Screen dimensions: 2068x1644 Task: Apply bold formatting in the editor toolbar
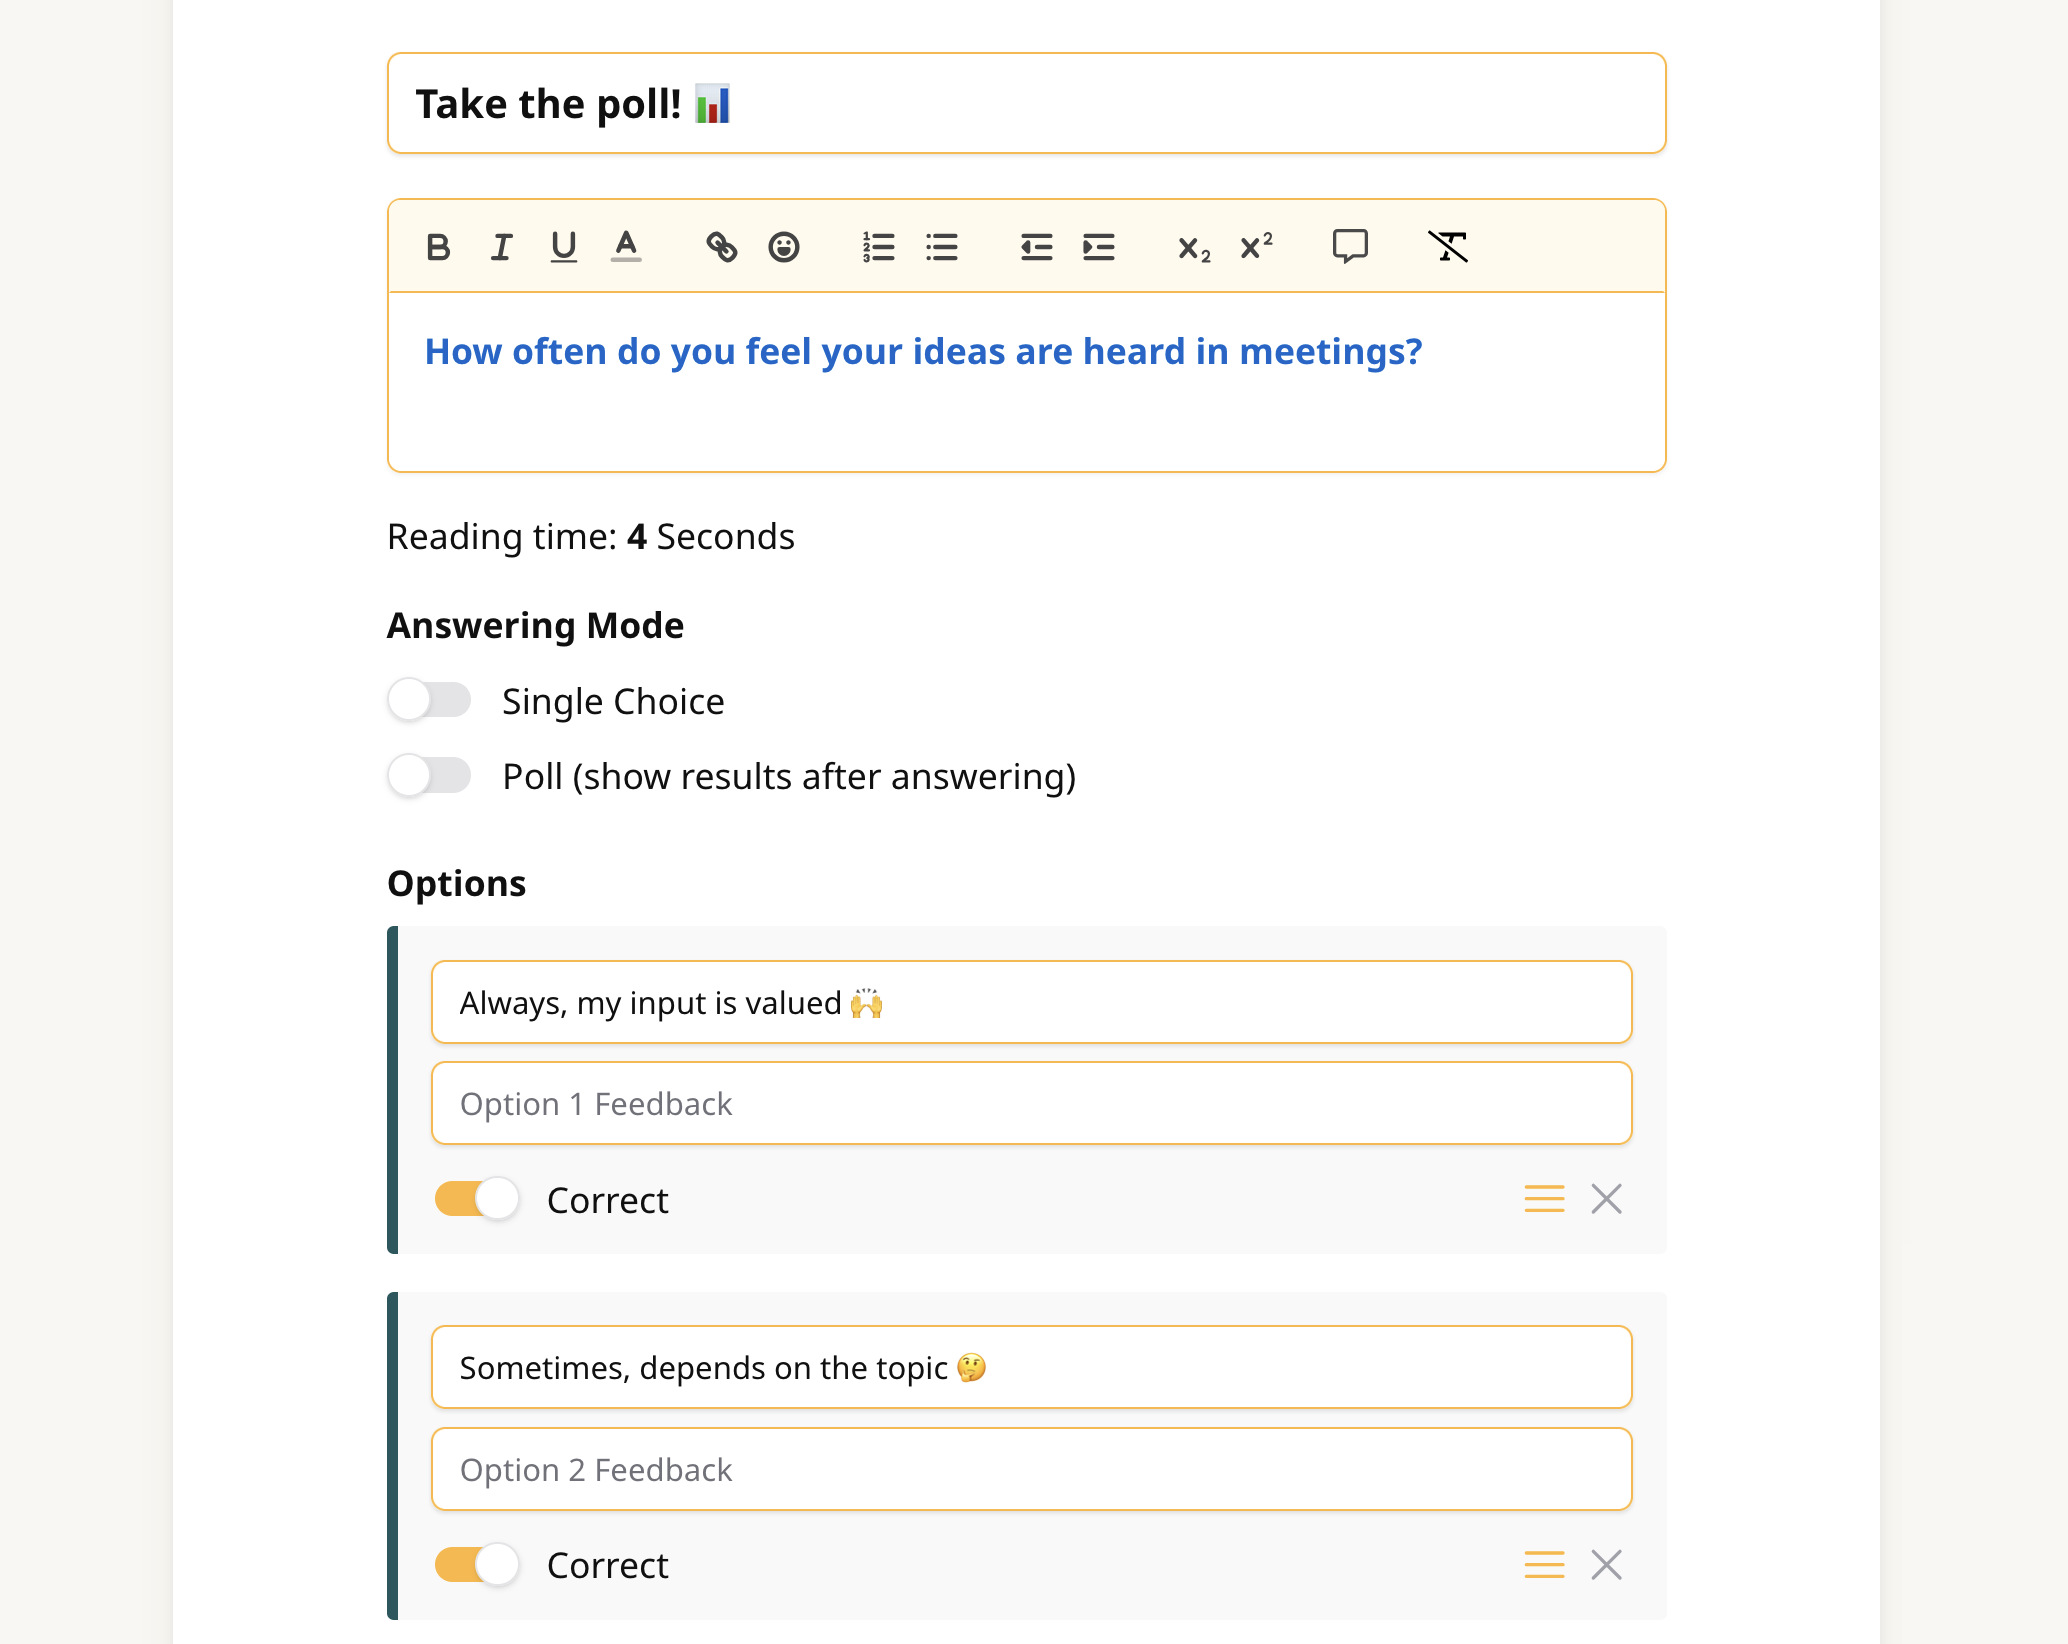click(438, 247)
